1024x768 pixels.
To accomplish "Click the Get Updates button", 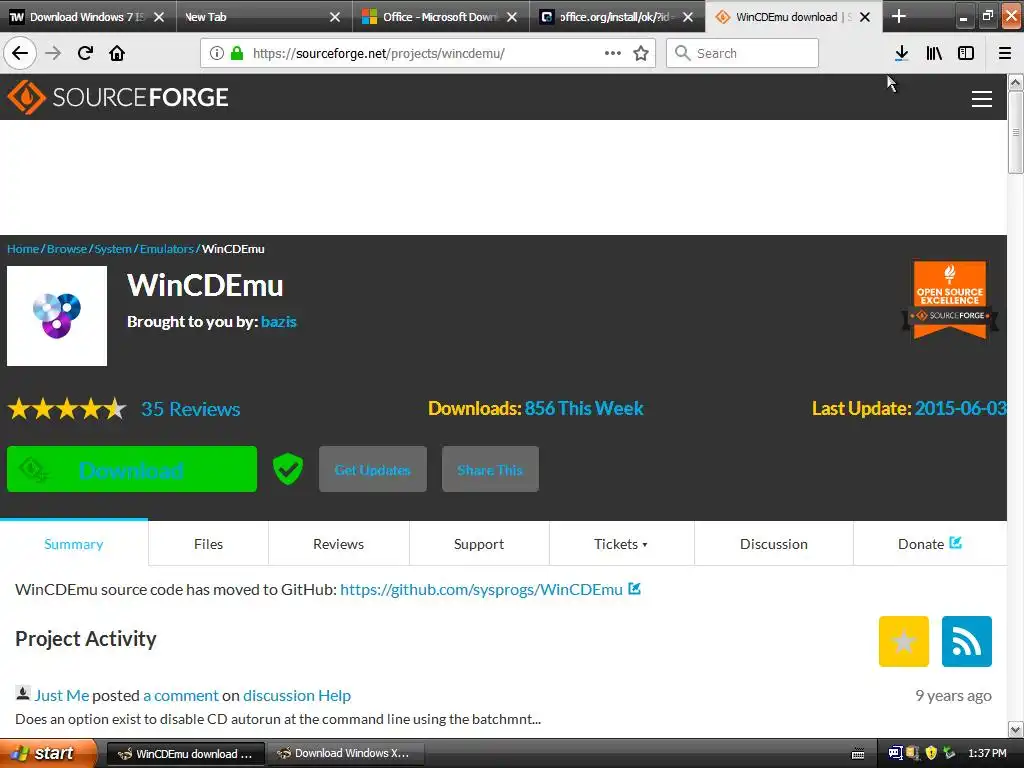I will tap(373, 469).
